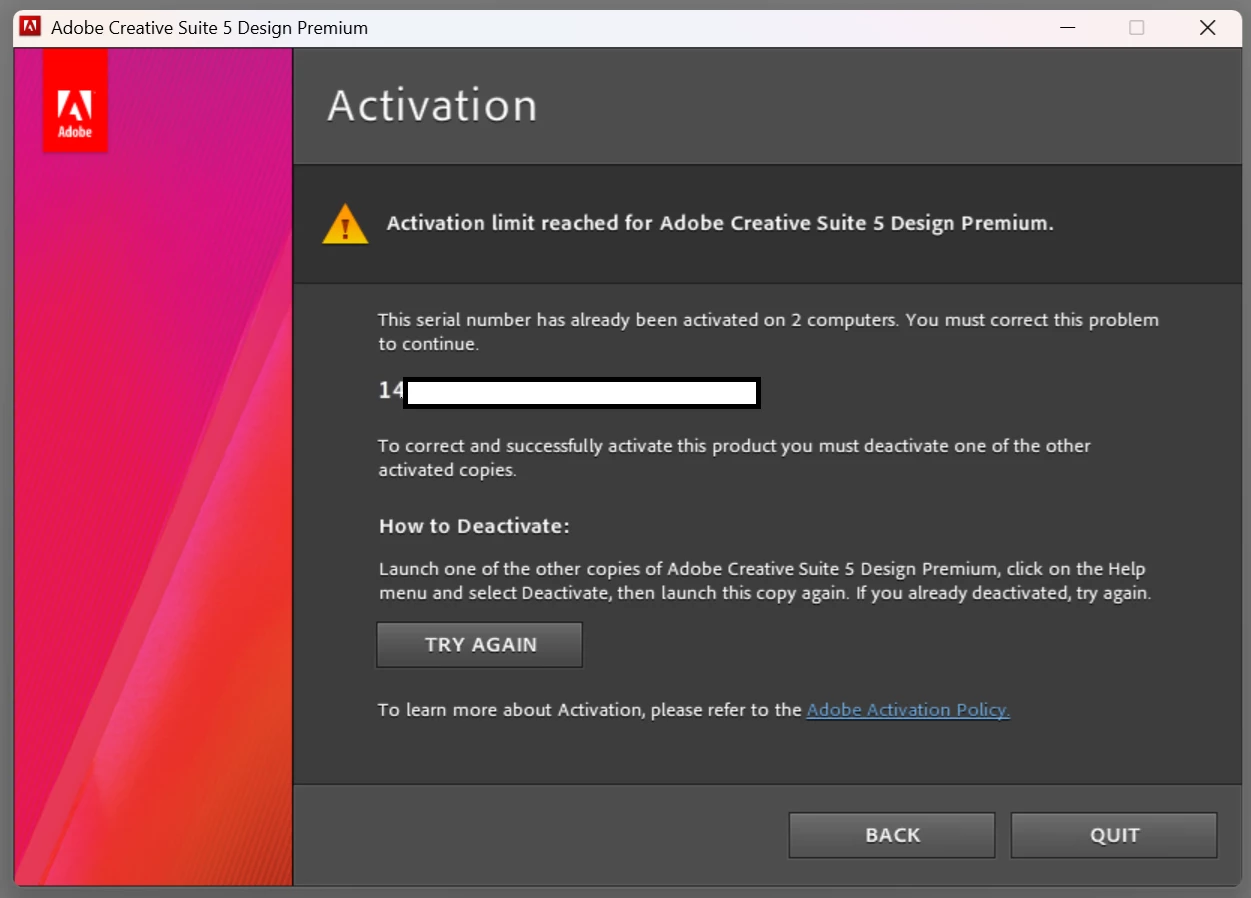1251x898 pixels.
Task: Click the Activation heading
Action: [x=432, y=106]
